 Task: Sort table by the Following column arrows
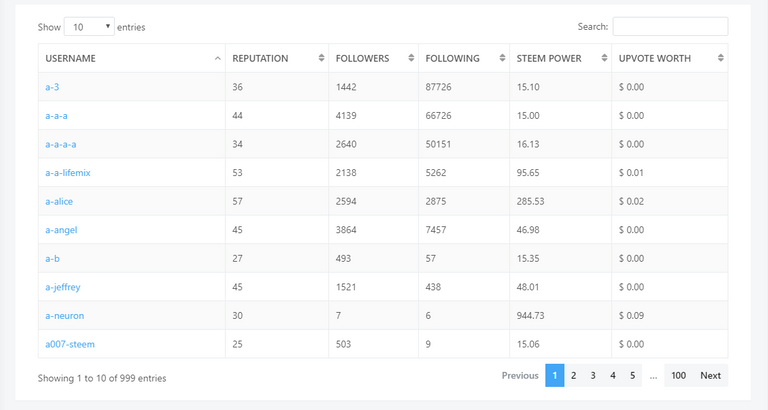[x=502, y=58]
